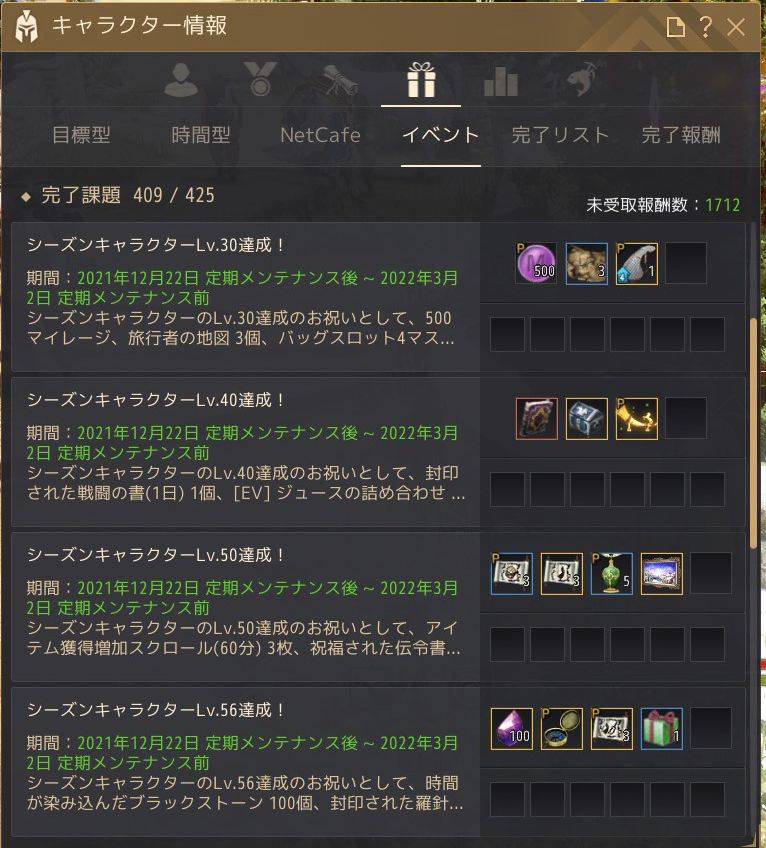Open the scroll journal tab icon

pyautogui.click(x=340, y=80)
